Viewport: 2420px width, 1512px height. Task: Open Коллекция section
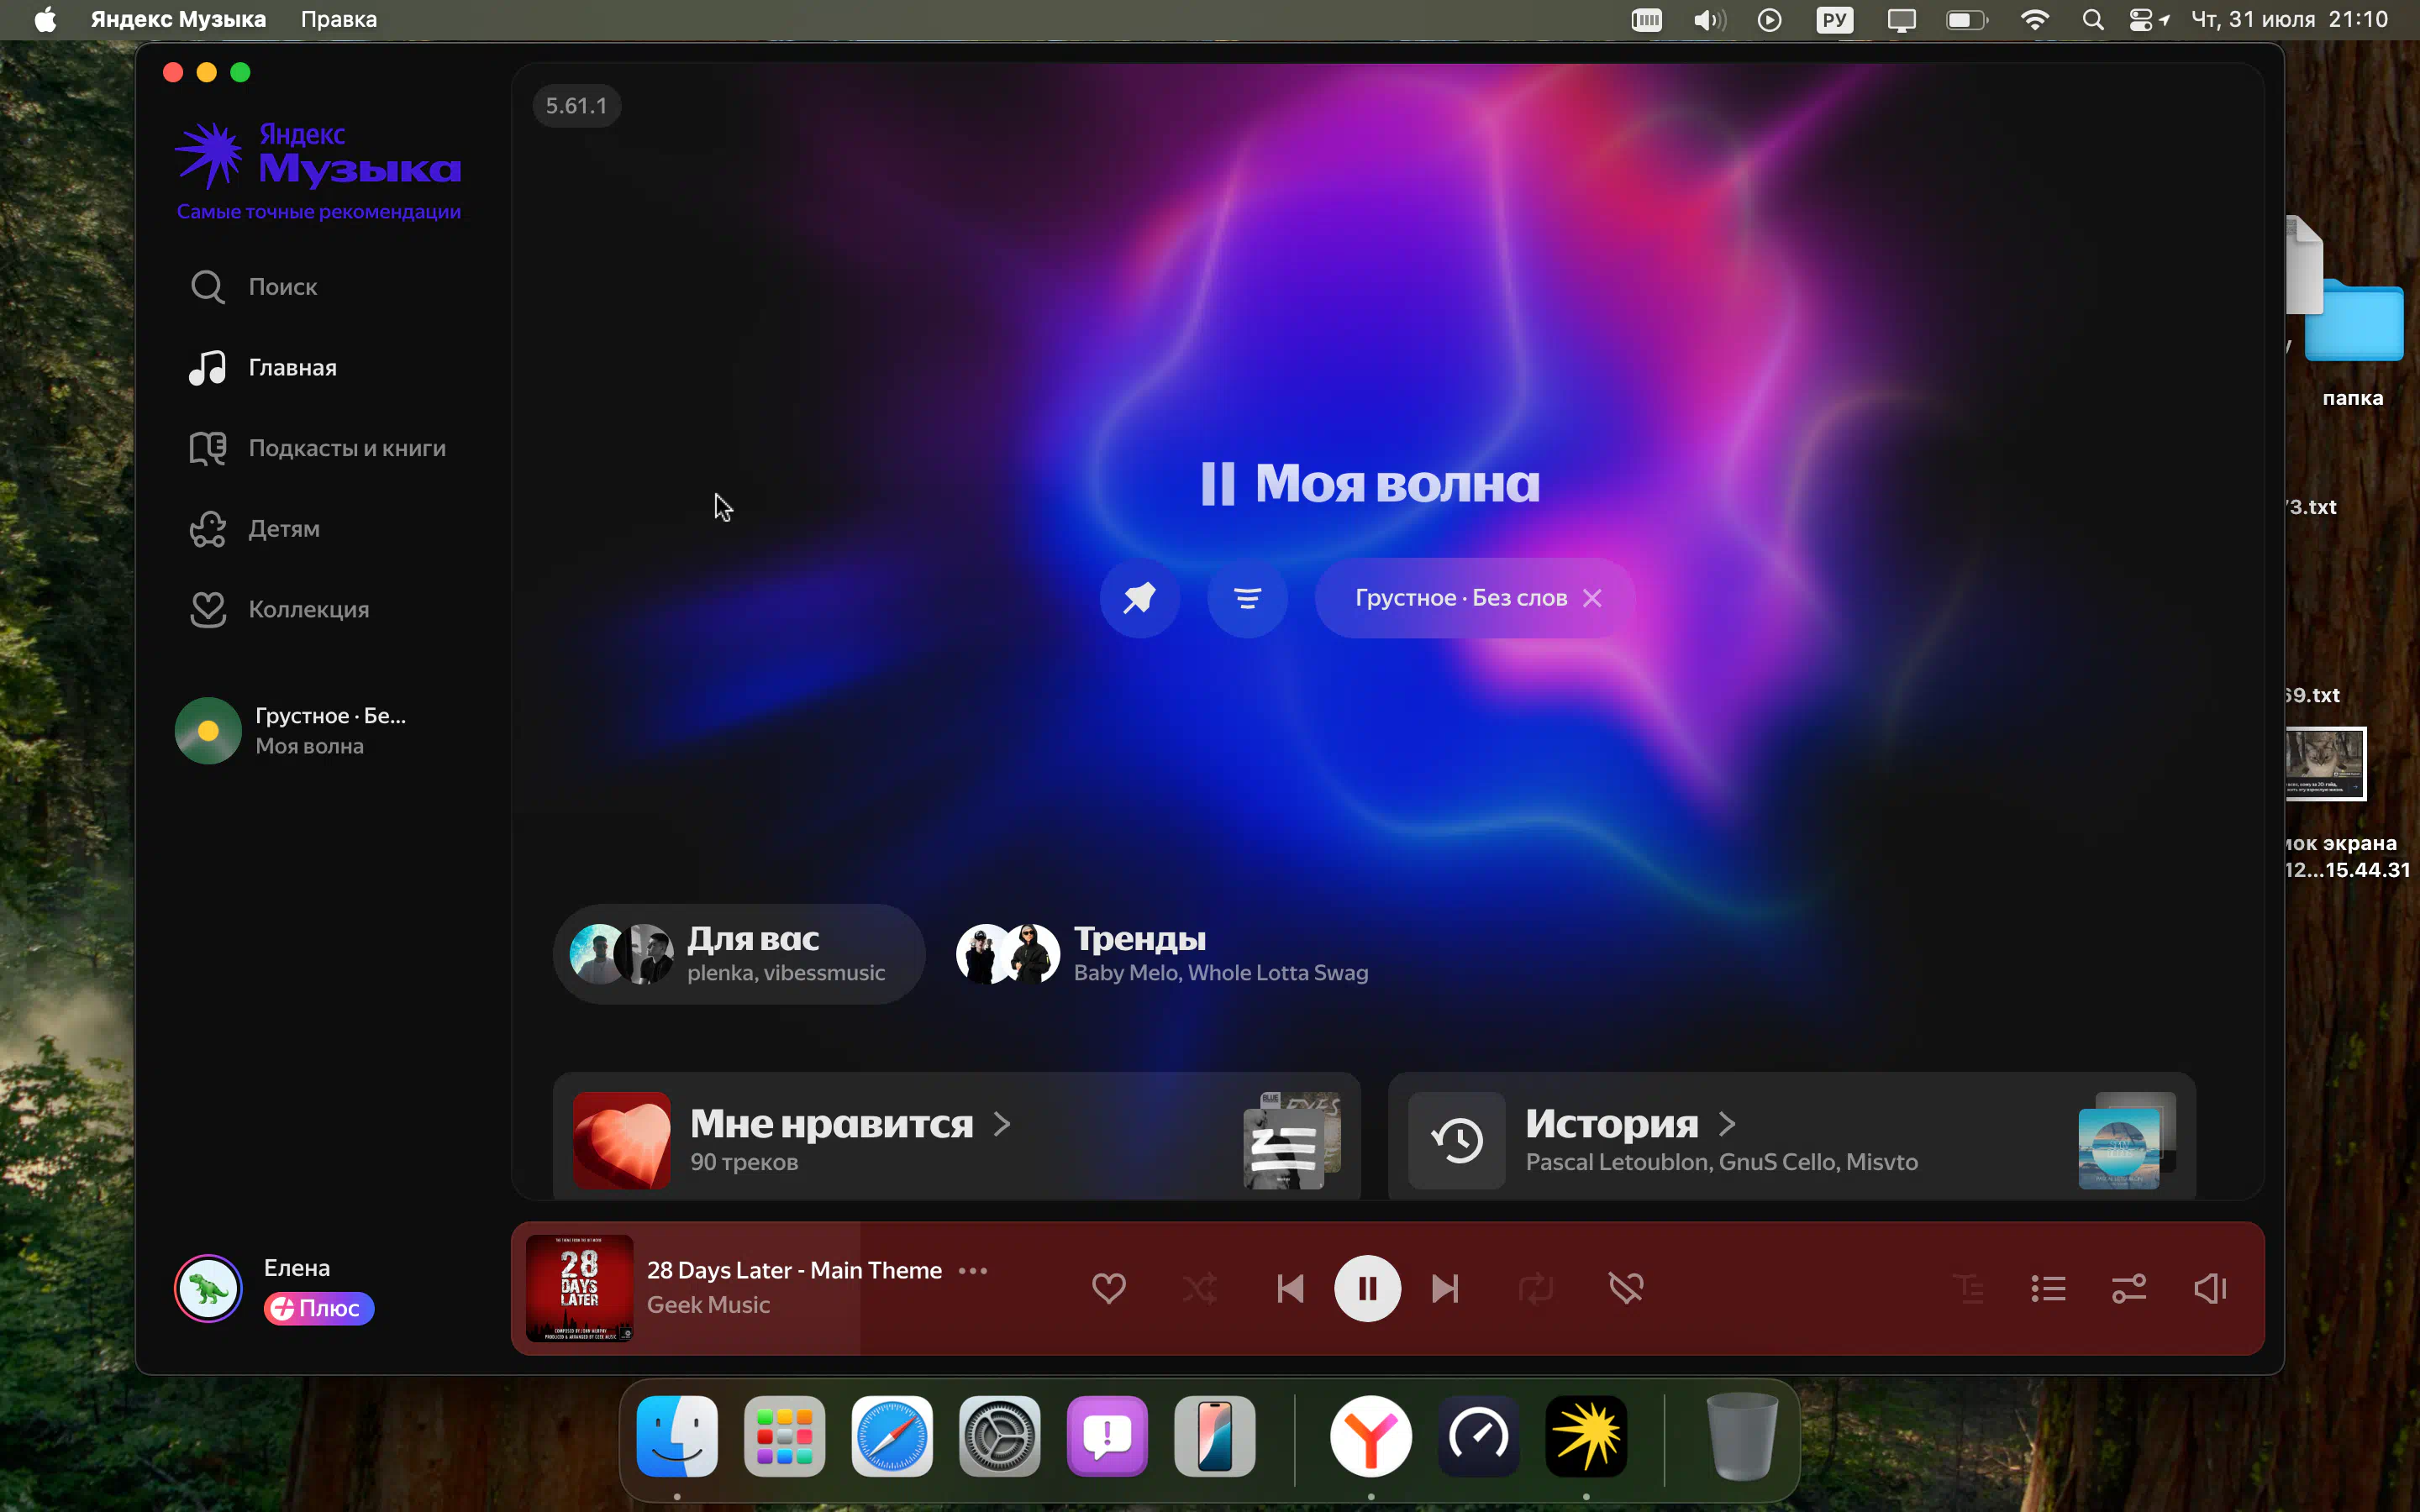[x=280, y=609]
